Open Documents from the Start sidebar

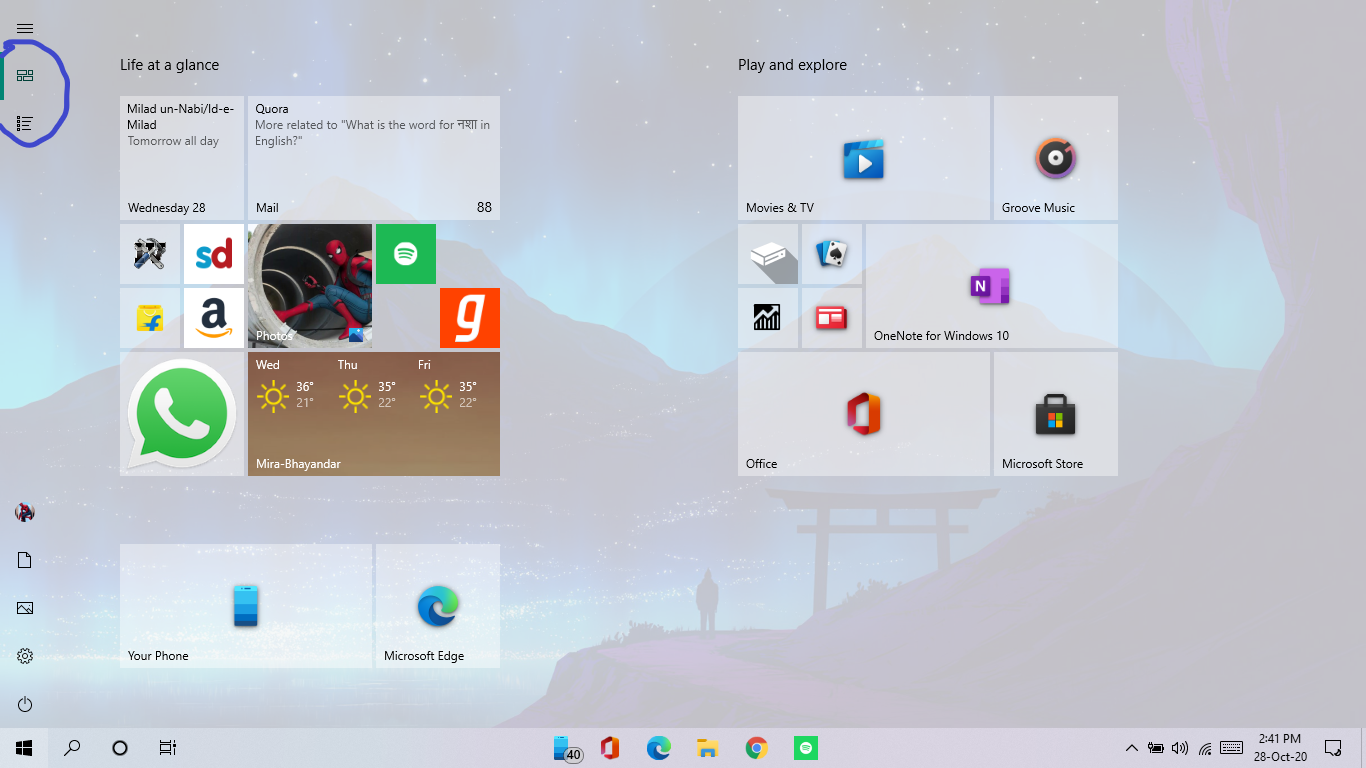(25, 560)
